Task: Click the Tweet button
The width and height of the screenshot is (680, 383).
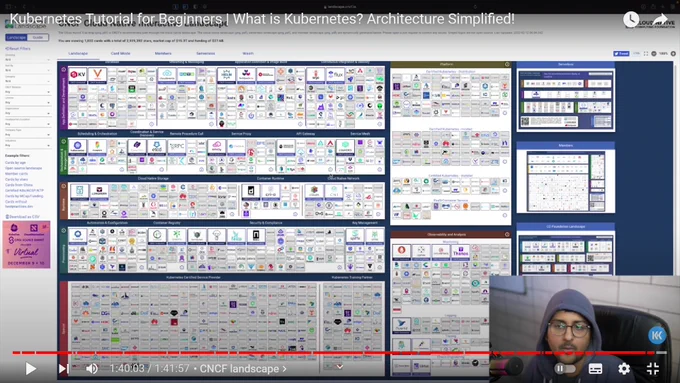Action: click(621, 54)
